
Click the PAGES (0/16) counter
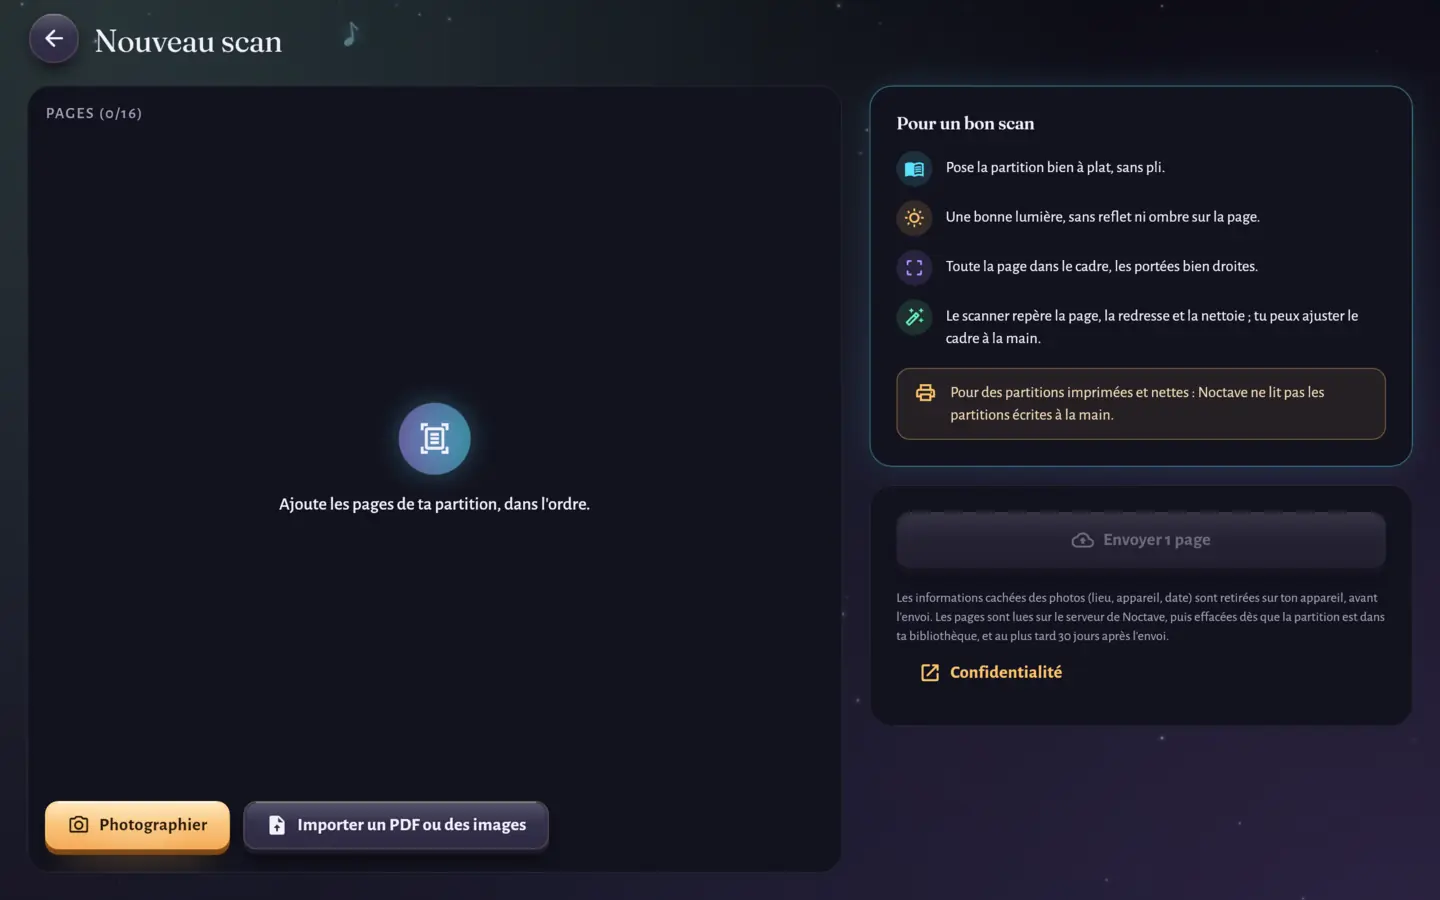94,113
